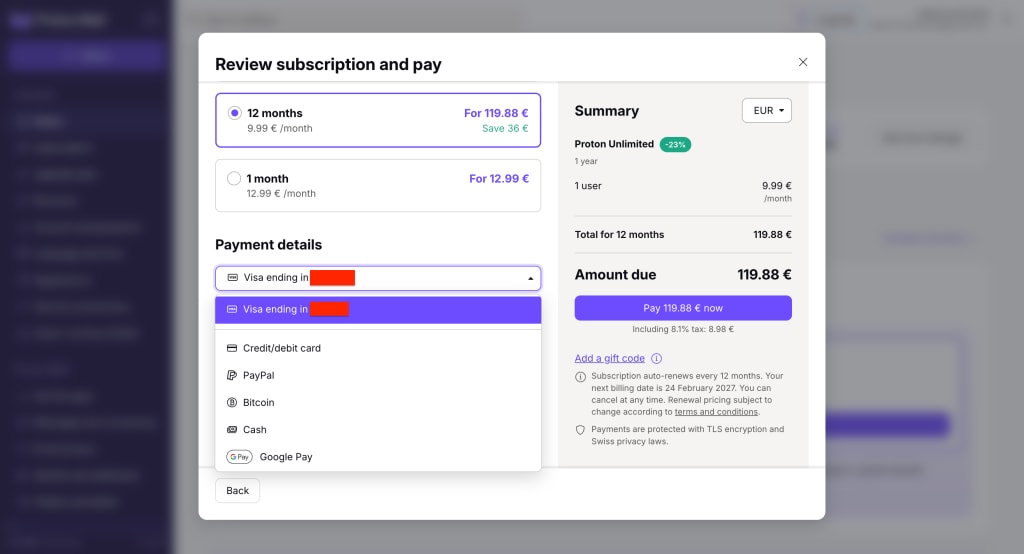
Task: Click the 'Save 36 €' text
Action: point(505,129)
